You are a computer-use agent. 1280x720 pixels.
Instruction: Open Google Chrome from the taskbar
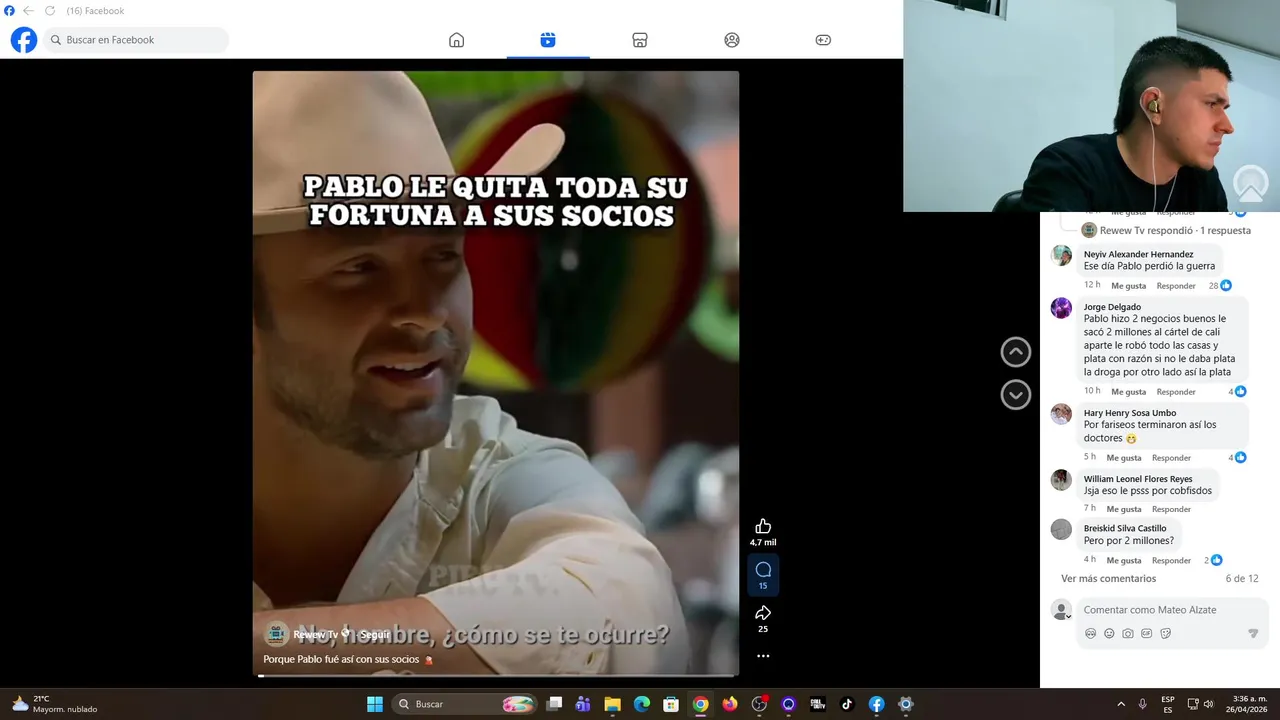701,704
